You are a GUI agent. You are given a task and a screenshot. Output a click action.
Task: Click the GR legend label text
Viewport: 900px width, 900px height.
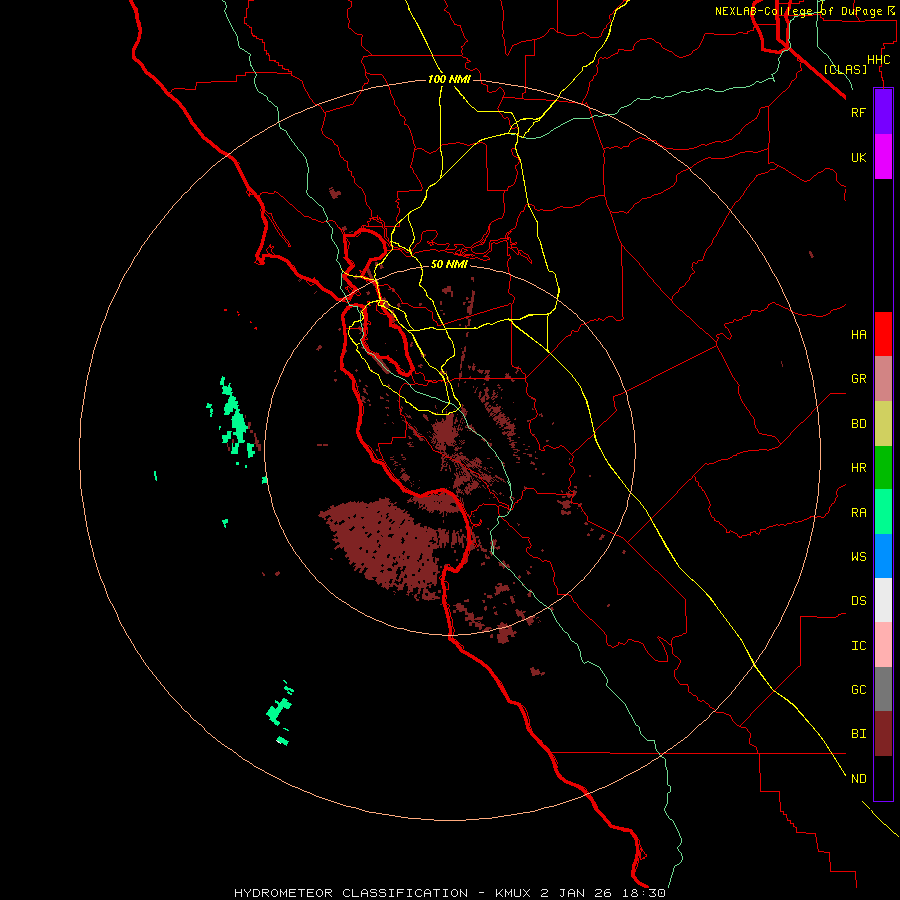(859, 379)
